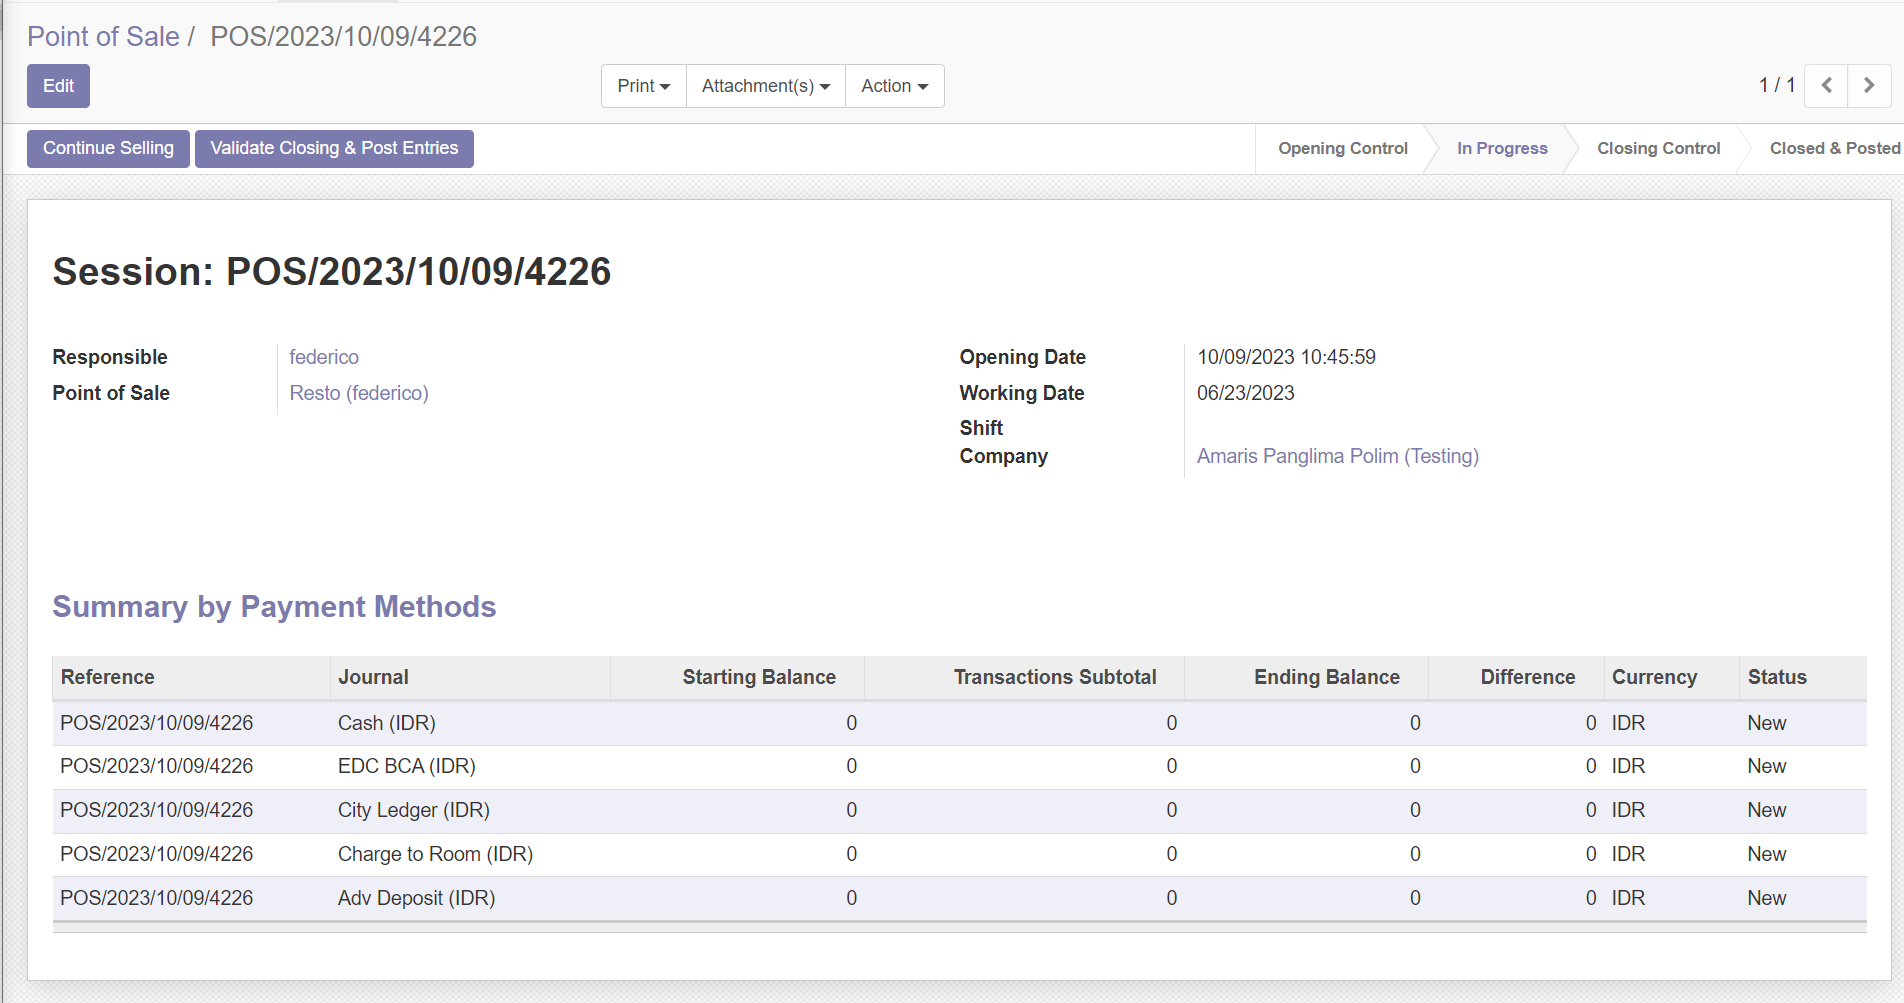Open the Adv Deposit (IDR) journal row
This screenshot has width=1904, height=1003.
click(x=959, y=899)
